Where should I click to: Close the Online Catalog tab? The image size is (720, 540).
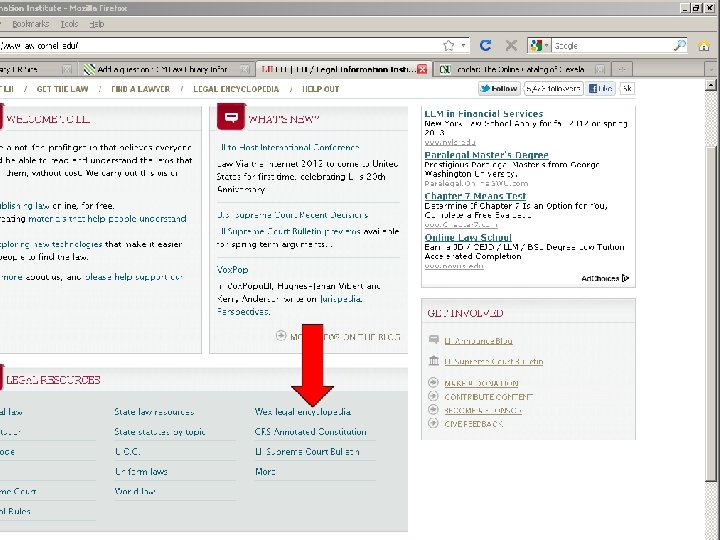coord(600,69)
